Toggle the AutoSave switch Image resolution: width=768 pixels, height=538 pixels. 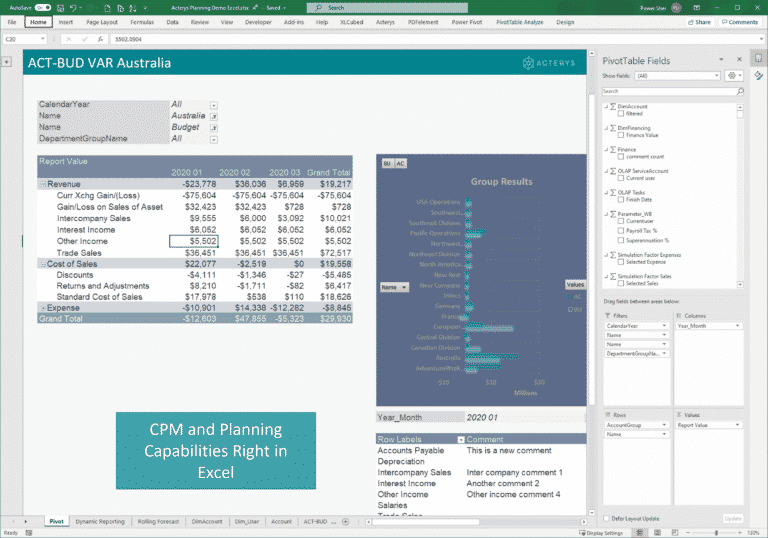coord(42,7)
